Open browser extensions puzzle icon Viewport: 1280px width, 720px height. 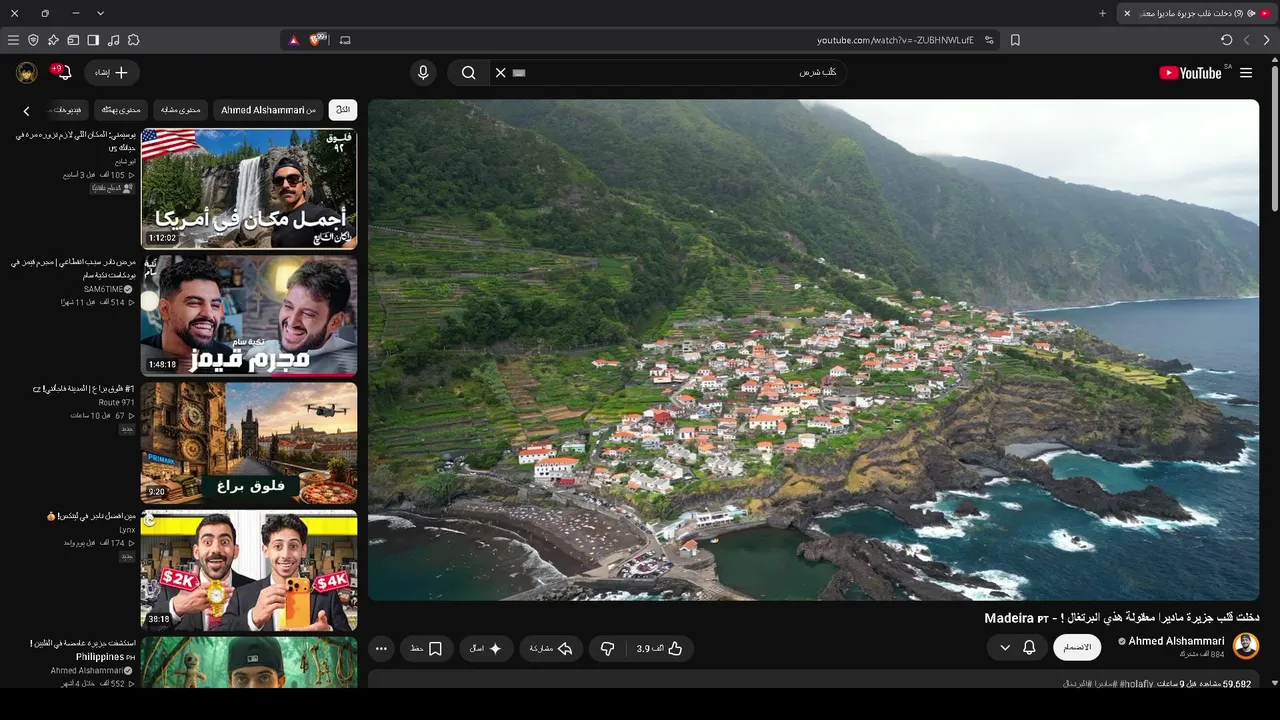click(134, 40)
